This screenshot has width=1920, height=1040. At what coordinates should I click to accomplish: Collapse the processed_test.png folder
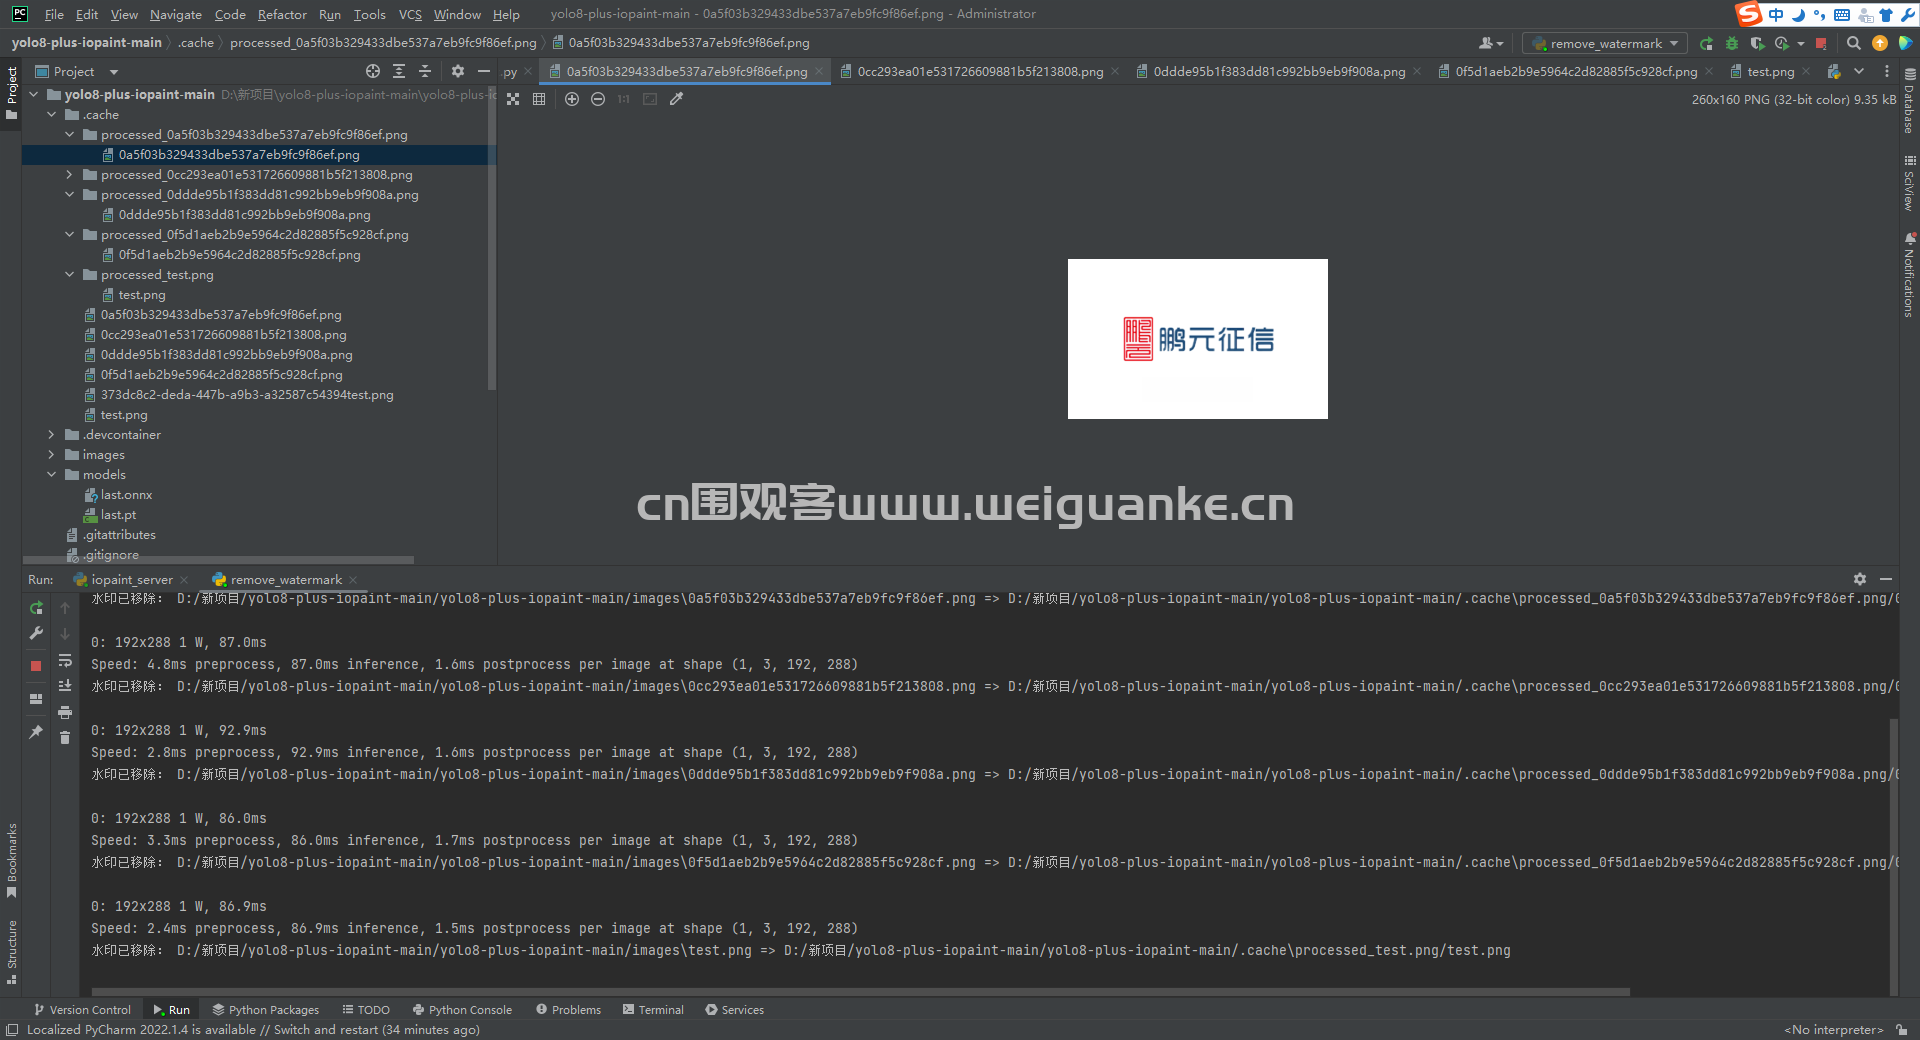pyautogui.click(x=68, y=274)
